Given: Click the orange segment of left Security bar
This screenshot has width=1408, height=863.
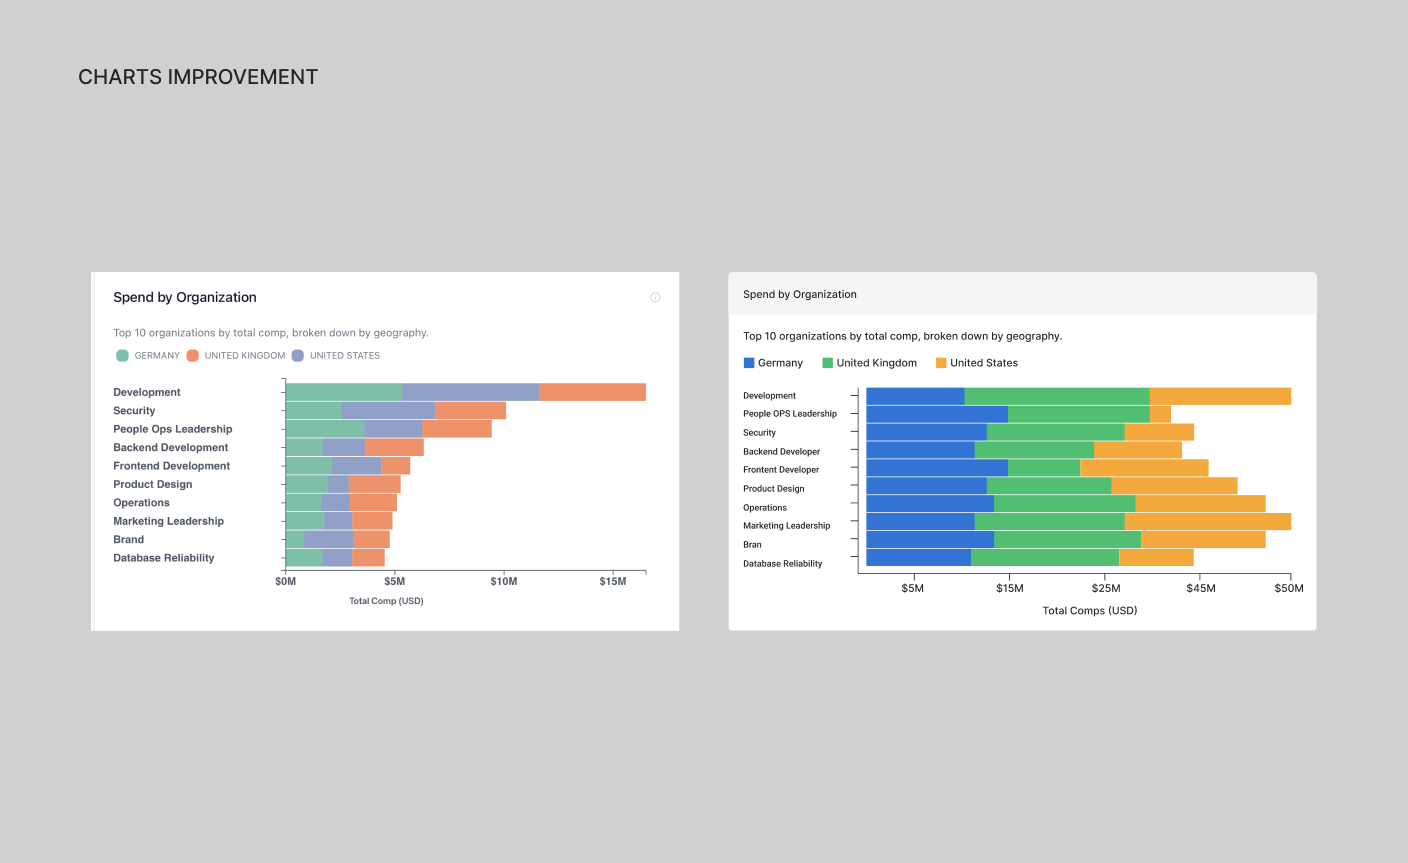Looking at the screenshot, I should pyautogui.click(x=470, y=410).
